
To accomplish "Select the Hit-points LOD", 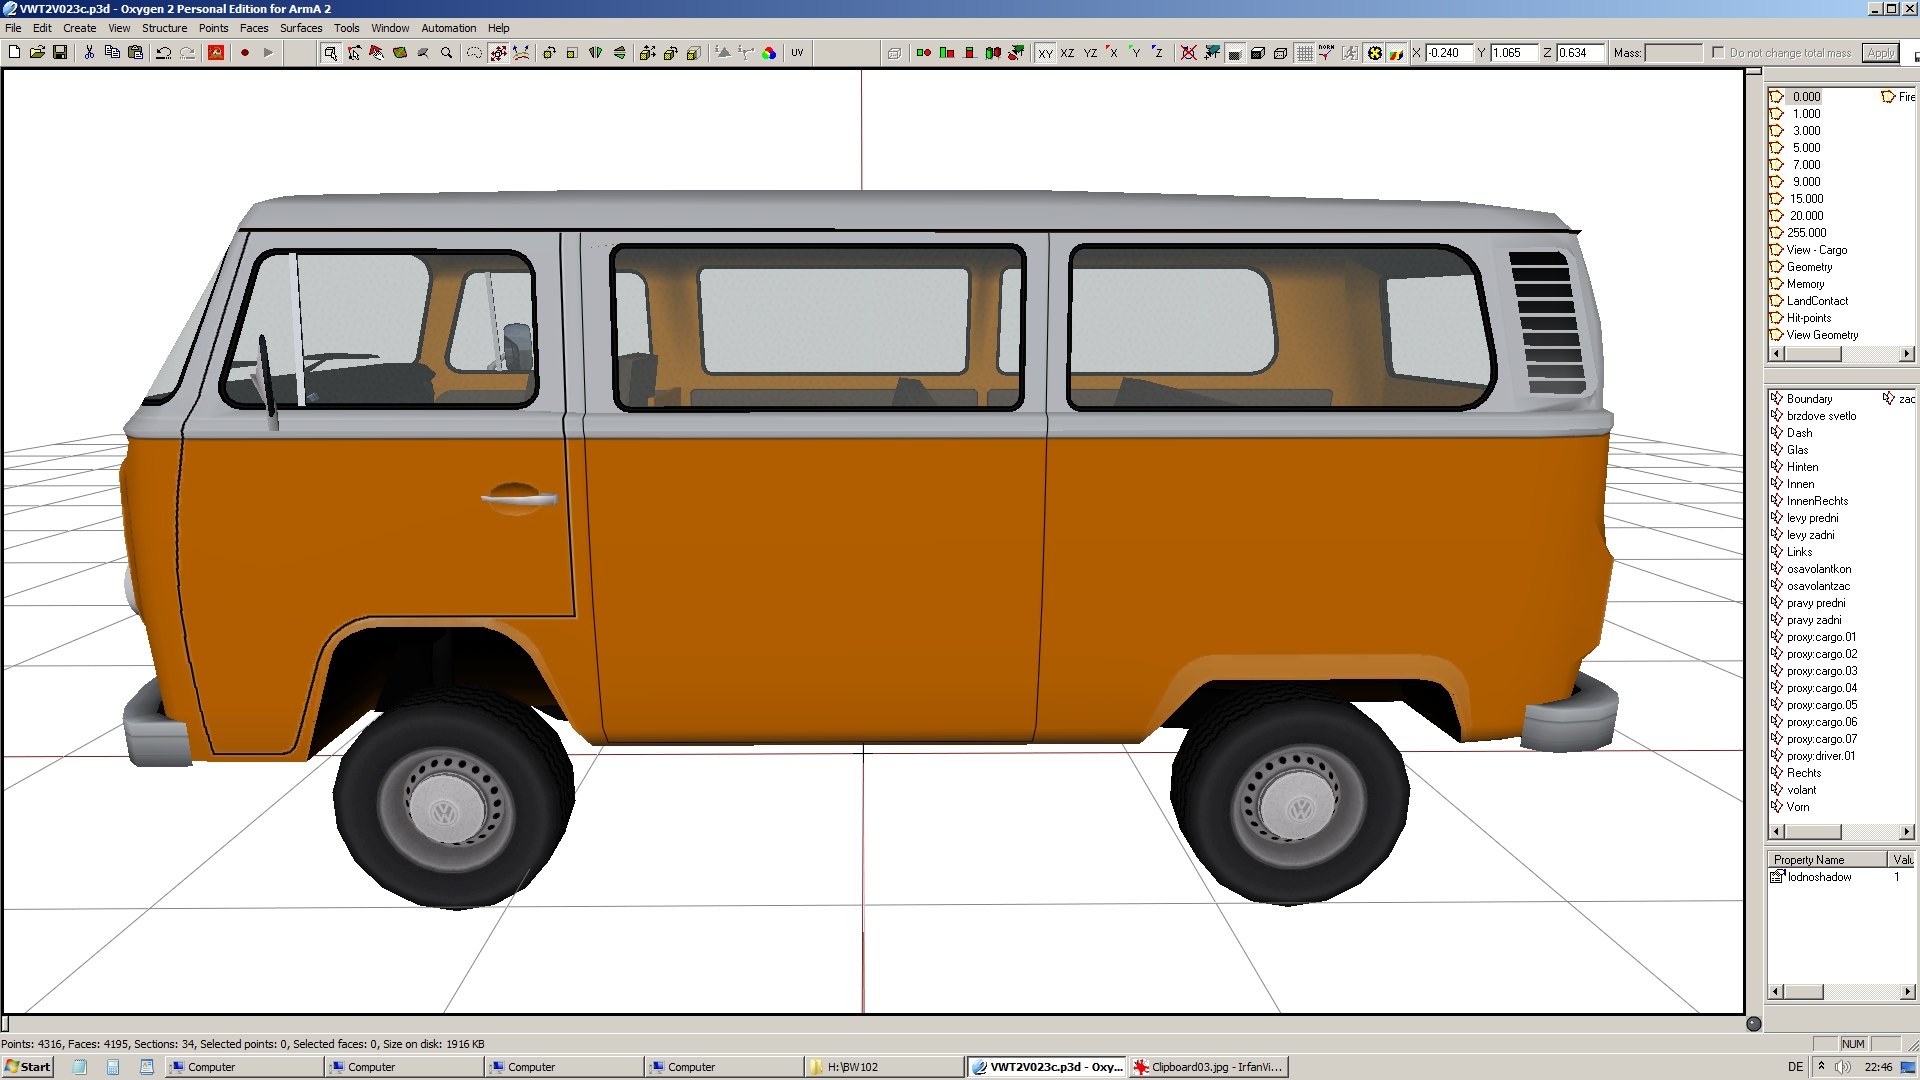I will click(1809, 318).
